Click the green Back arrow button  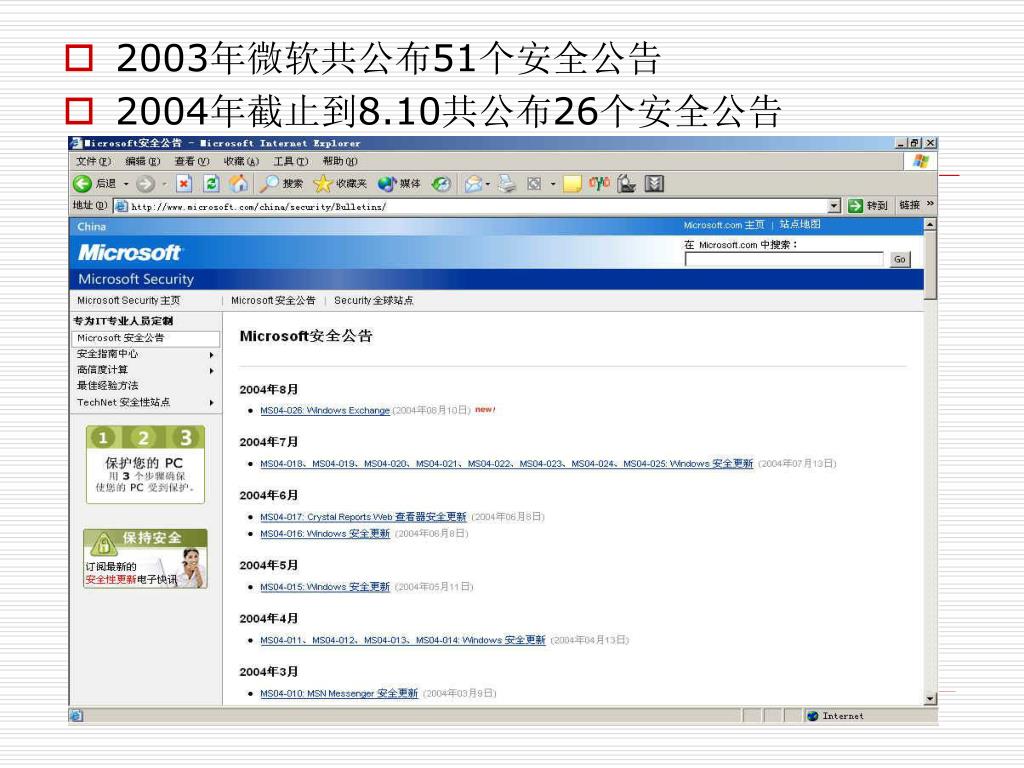pyautogui.click(x=82, y=184)
